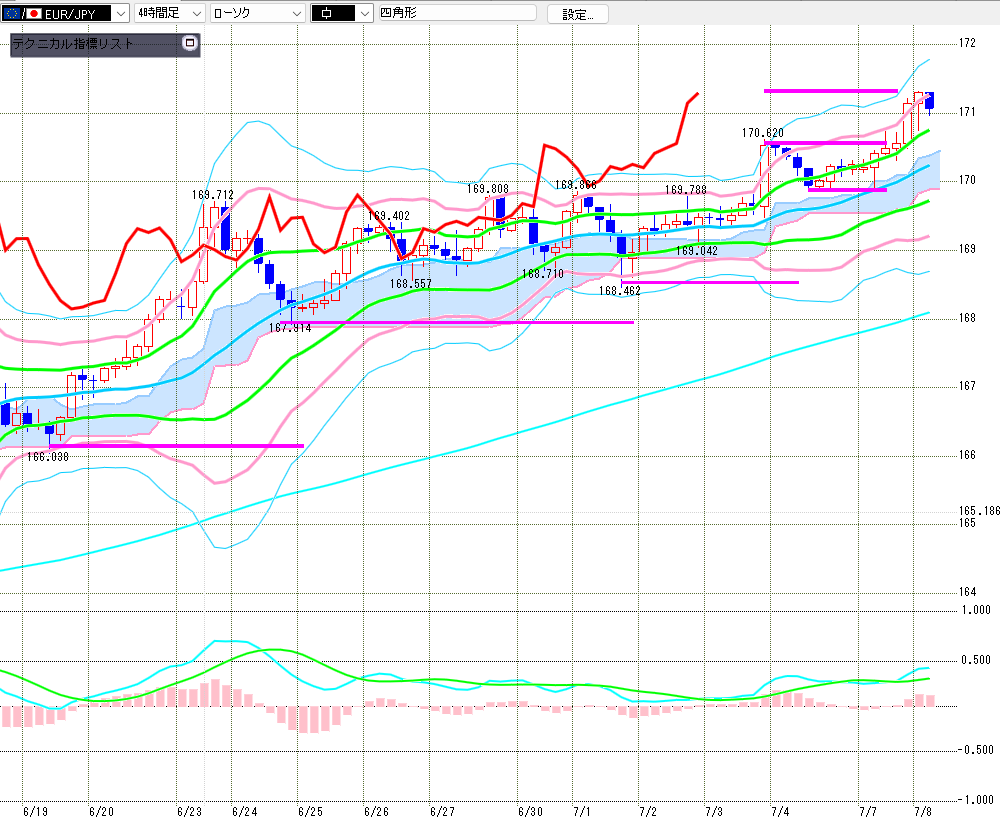Click the 166.038 low price label
The height and width of the screenshot is (819, 1000).
pos(48,457)
